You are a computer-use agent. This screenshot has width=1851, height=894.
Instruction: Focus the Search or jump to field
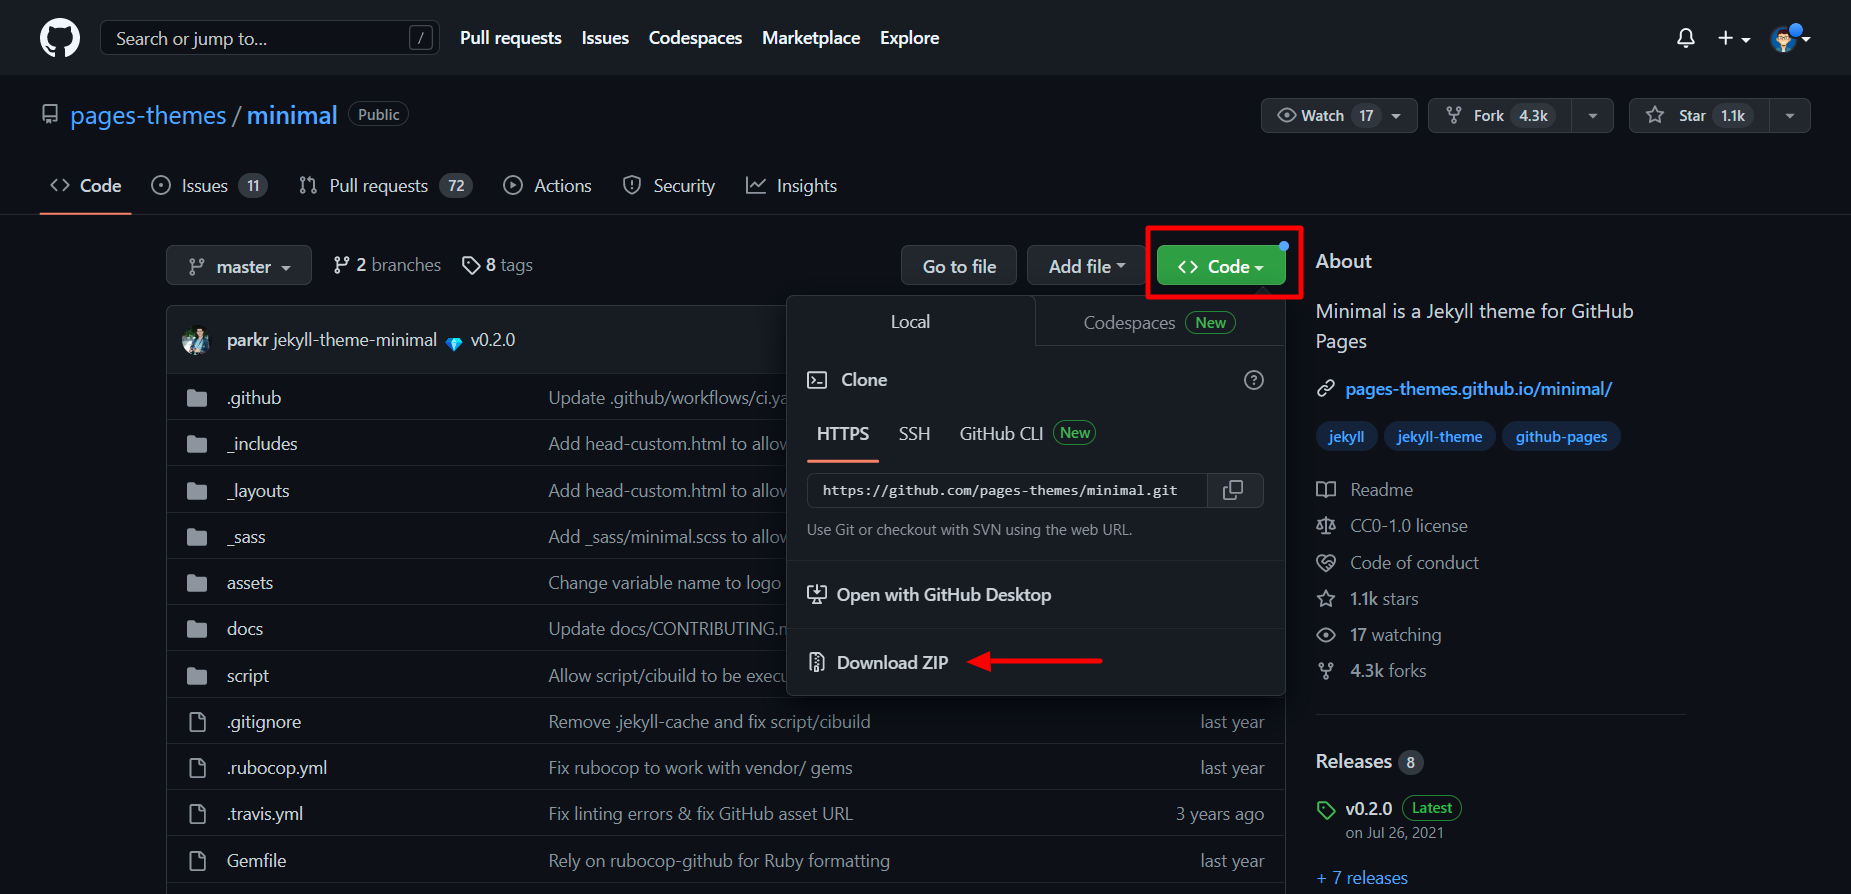269,38
